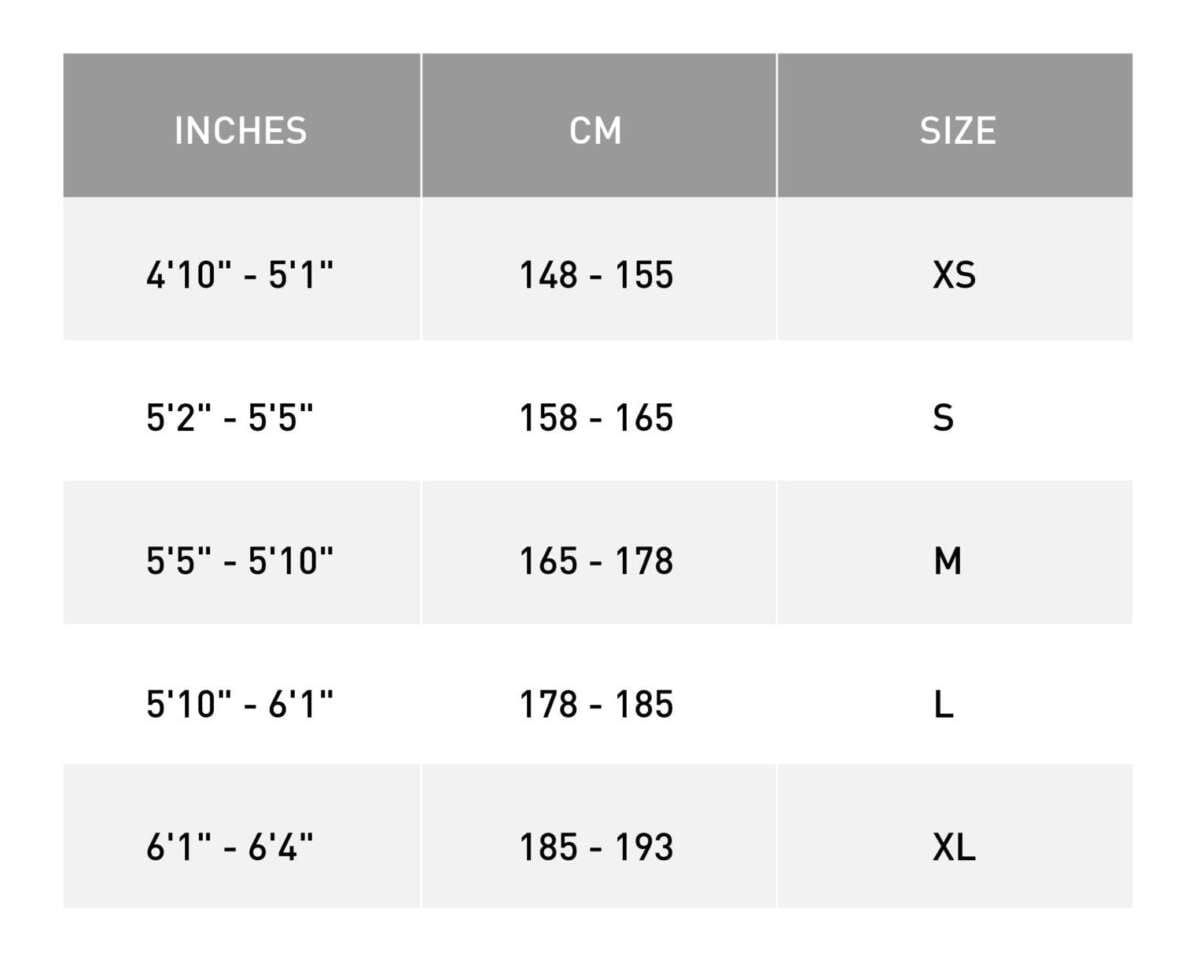This screenshot has width=1200, height=978.
Task: Select the 5'2" - 5'5" inches cell
Action: pyautogui.click(x=230, y=417)
